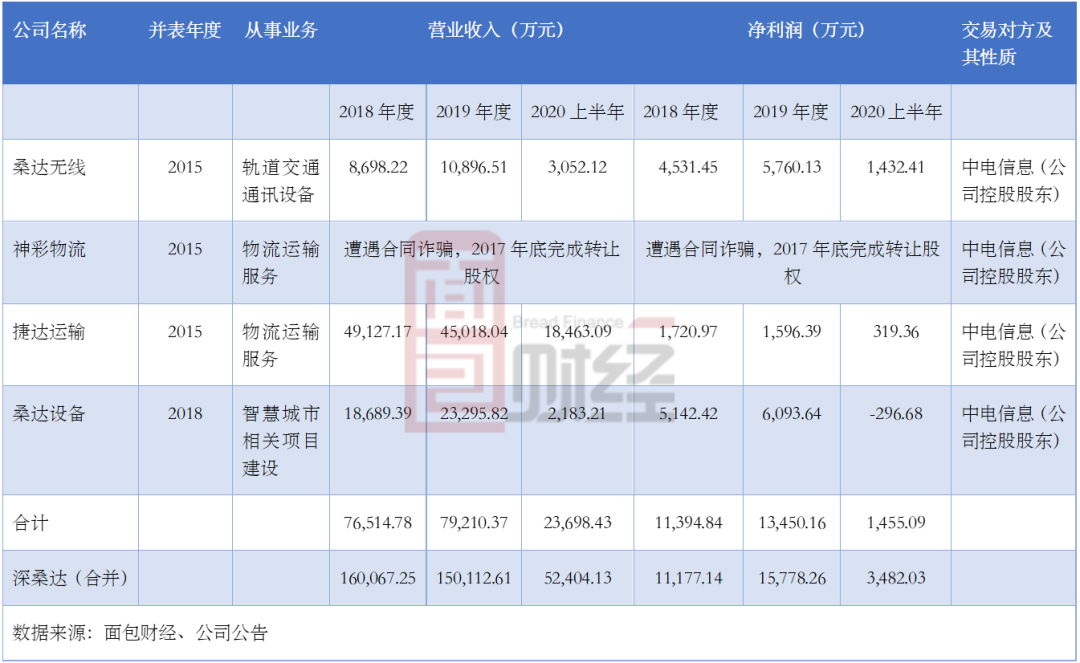
Task: Click the 2015 year cell for 捷达运输
Action: tap(185, 332)
